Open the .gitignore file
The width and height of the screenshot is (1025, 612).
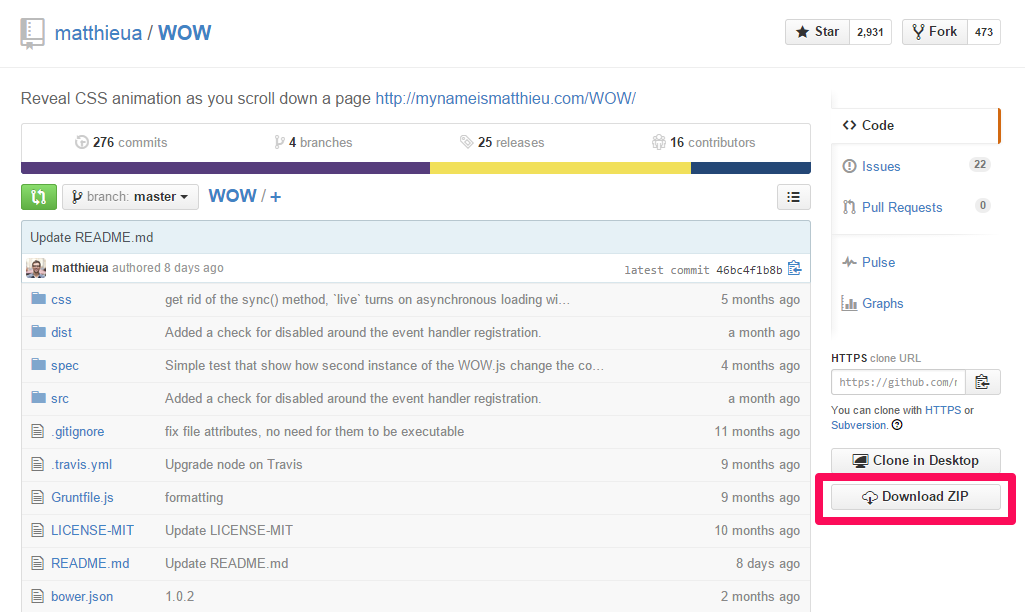(77, 432)
